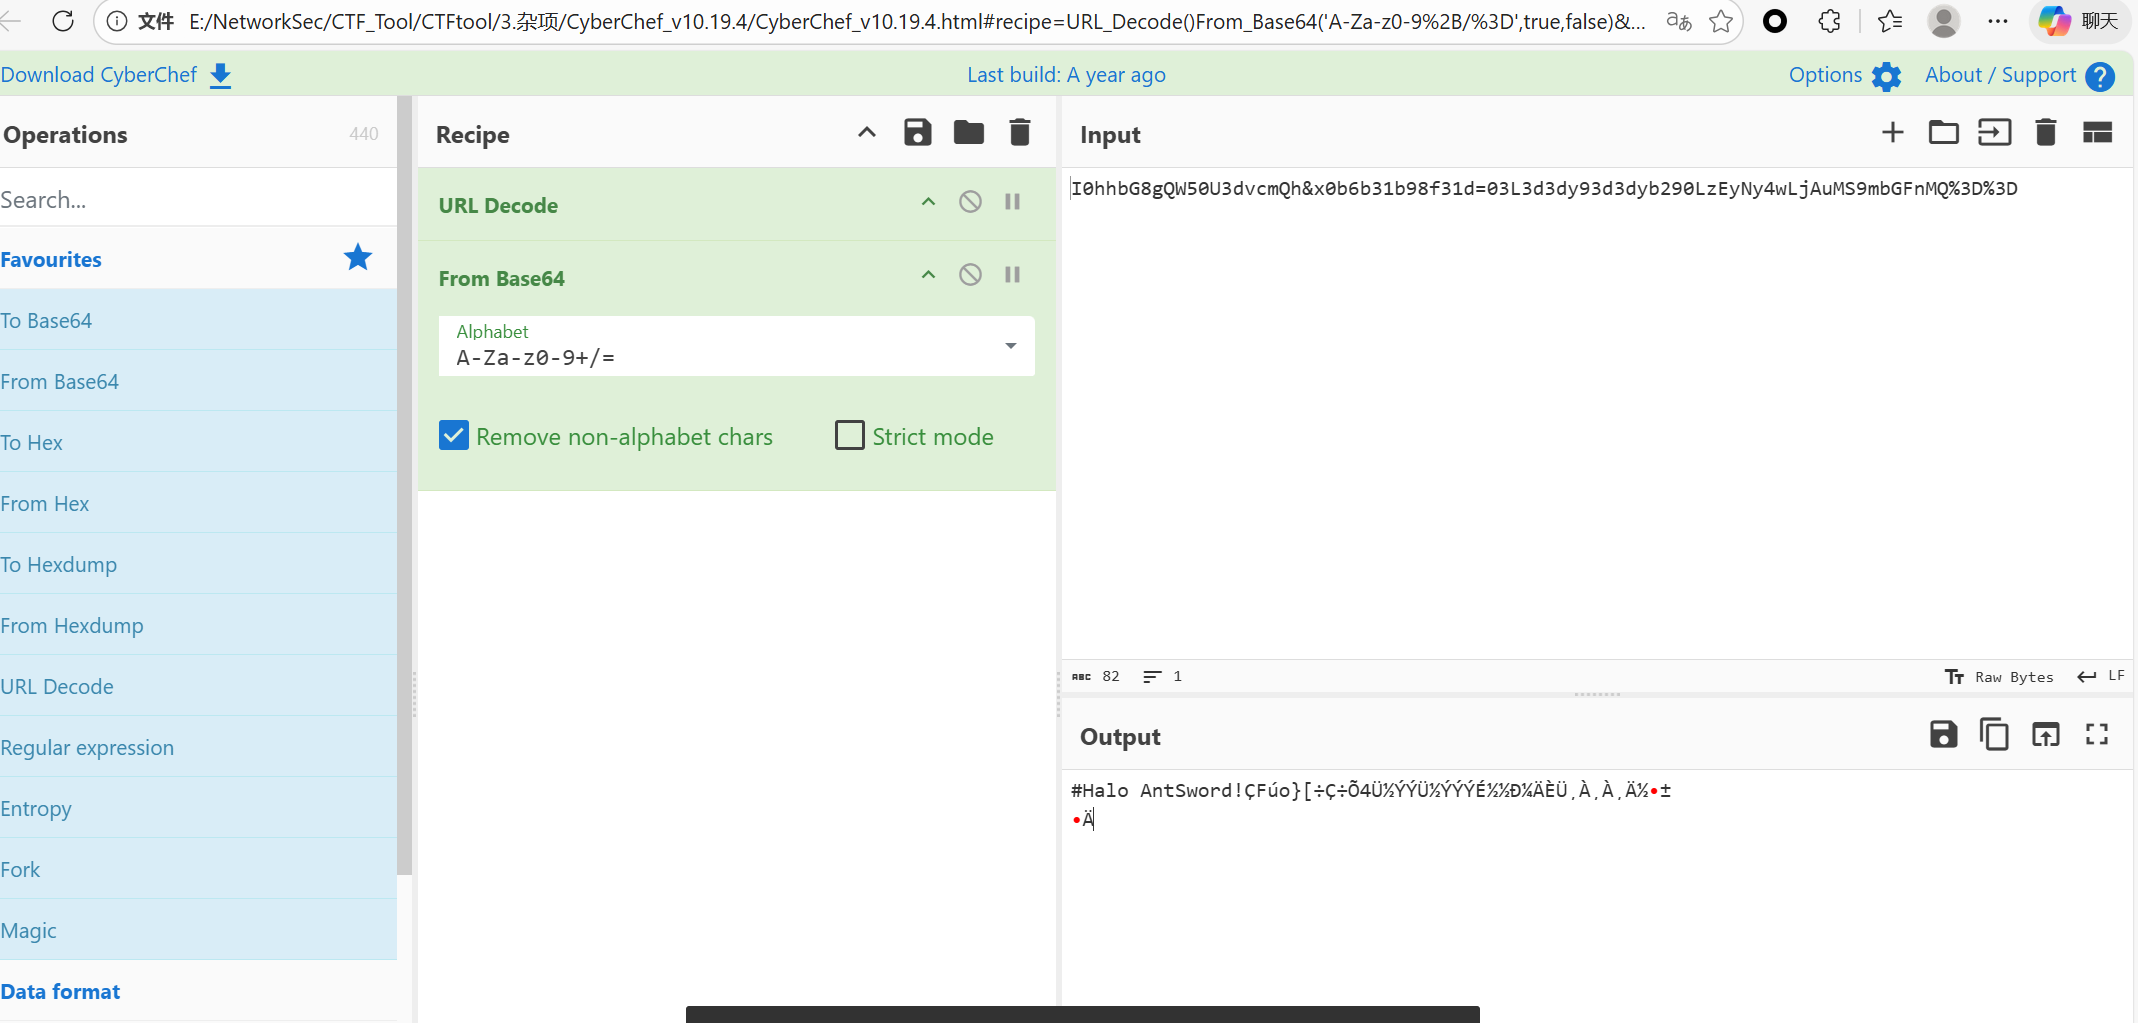Screen dimensions: 2138x1023
Task: Open the Options link
Action: pos(1825,75)
